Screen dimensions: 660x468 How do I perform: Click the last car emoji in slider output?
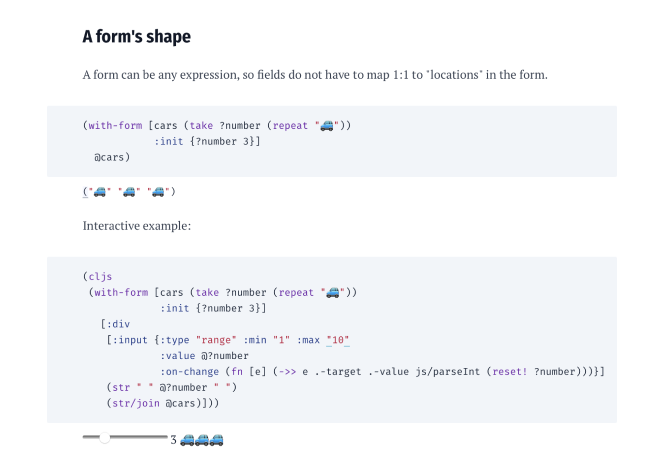215,439
